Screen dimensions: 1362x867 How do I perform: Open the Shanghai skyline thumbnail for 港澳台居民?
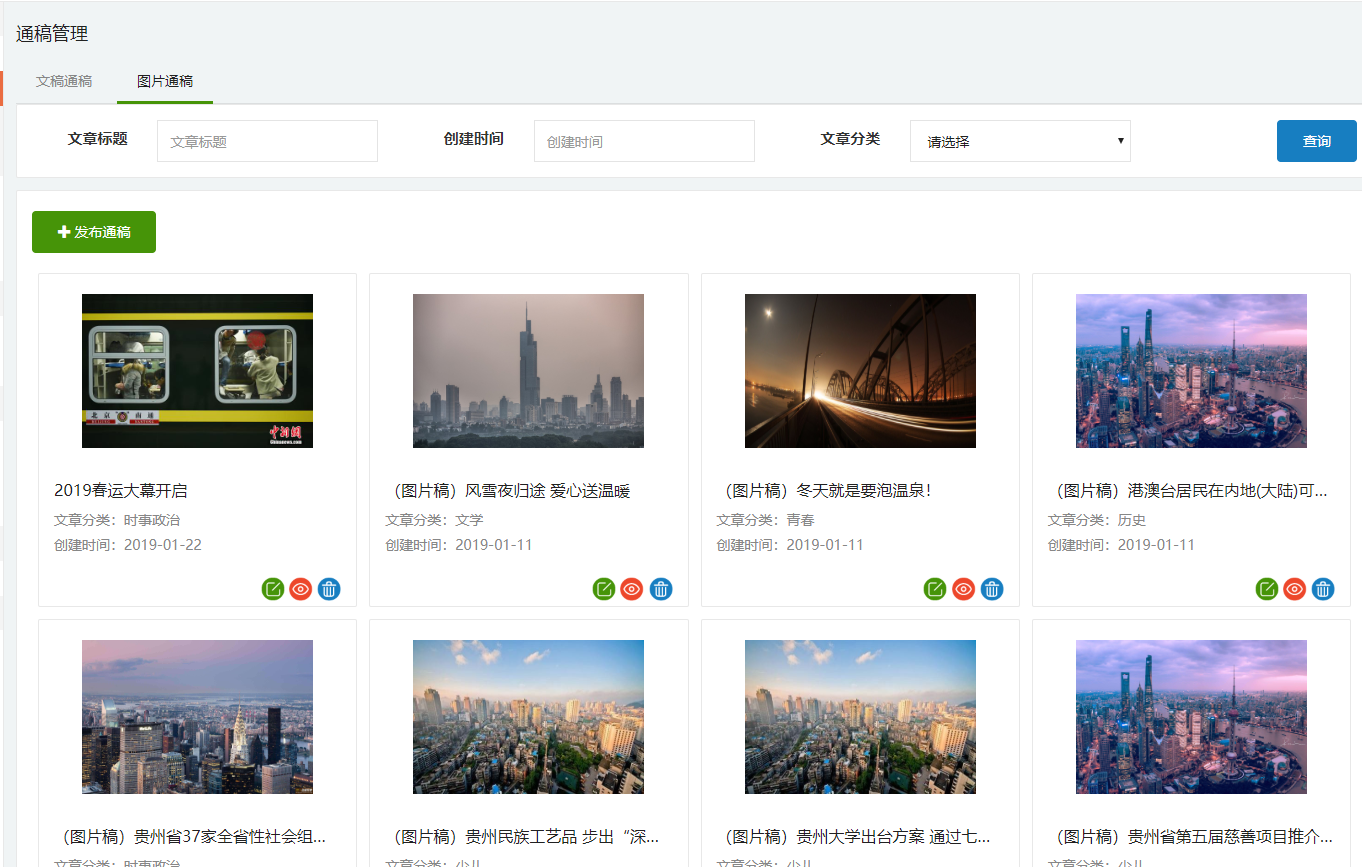click(x=1191, y=371)
